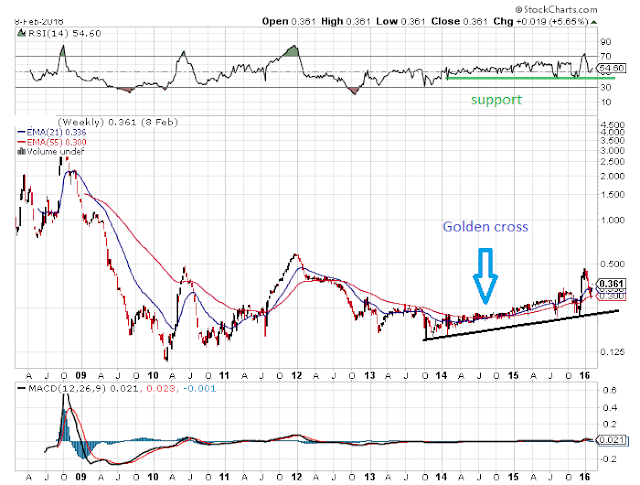Image resolution: width=640 pixels, height=485 pixels.
Task: Click the blue -0.001 MACD histogram value
Action: (199, 388)
